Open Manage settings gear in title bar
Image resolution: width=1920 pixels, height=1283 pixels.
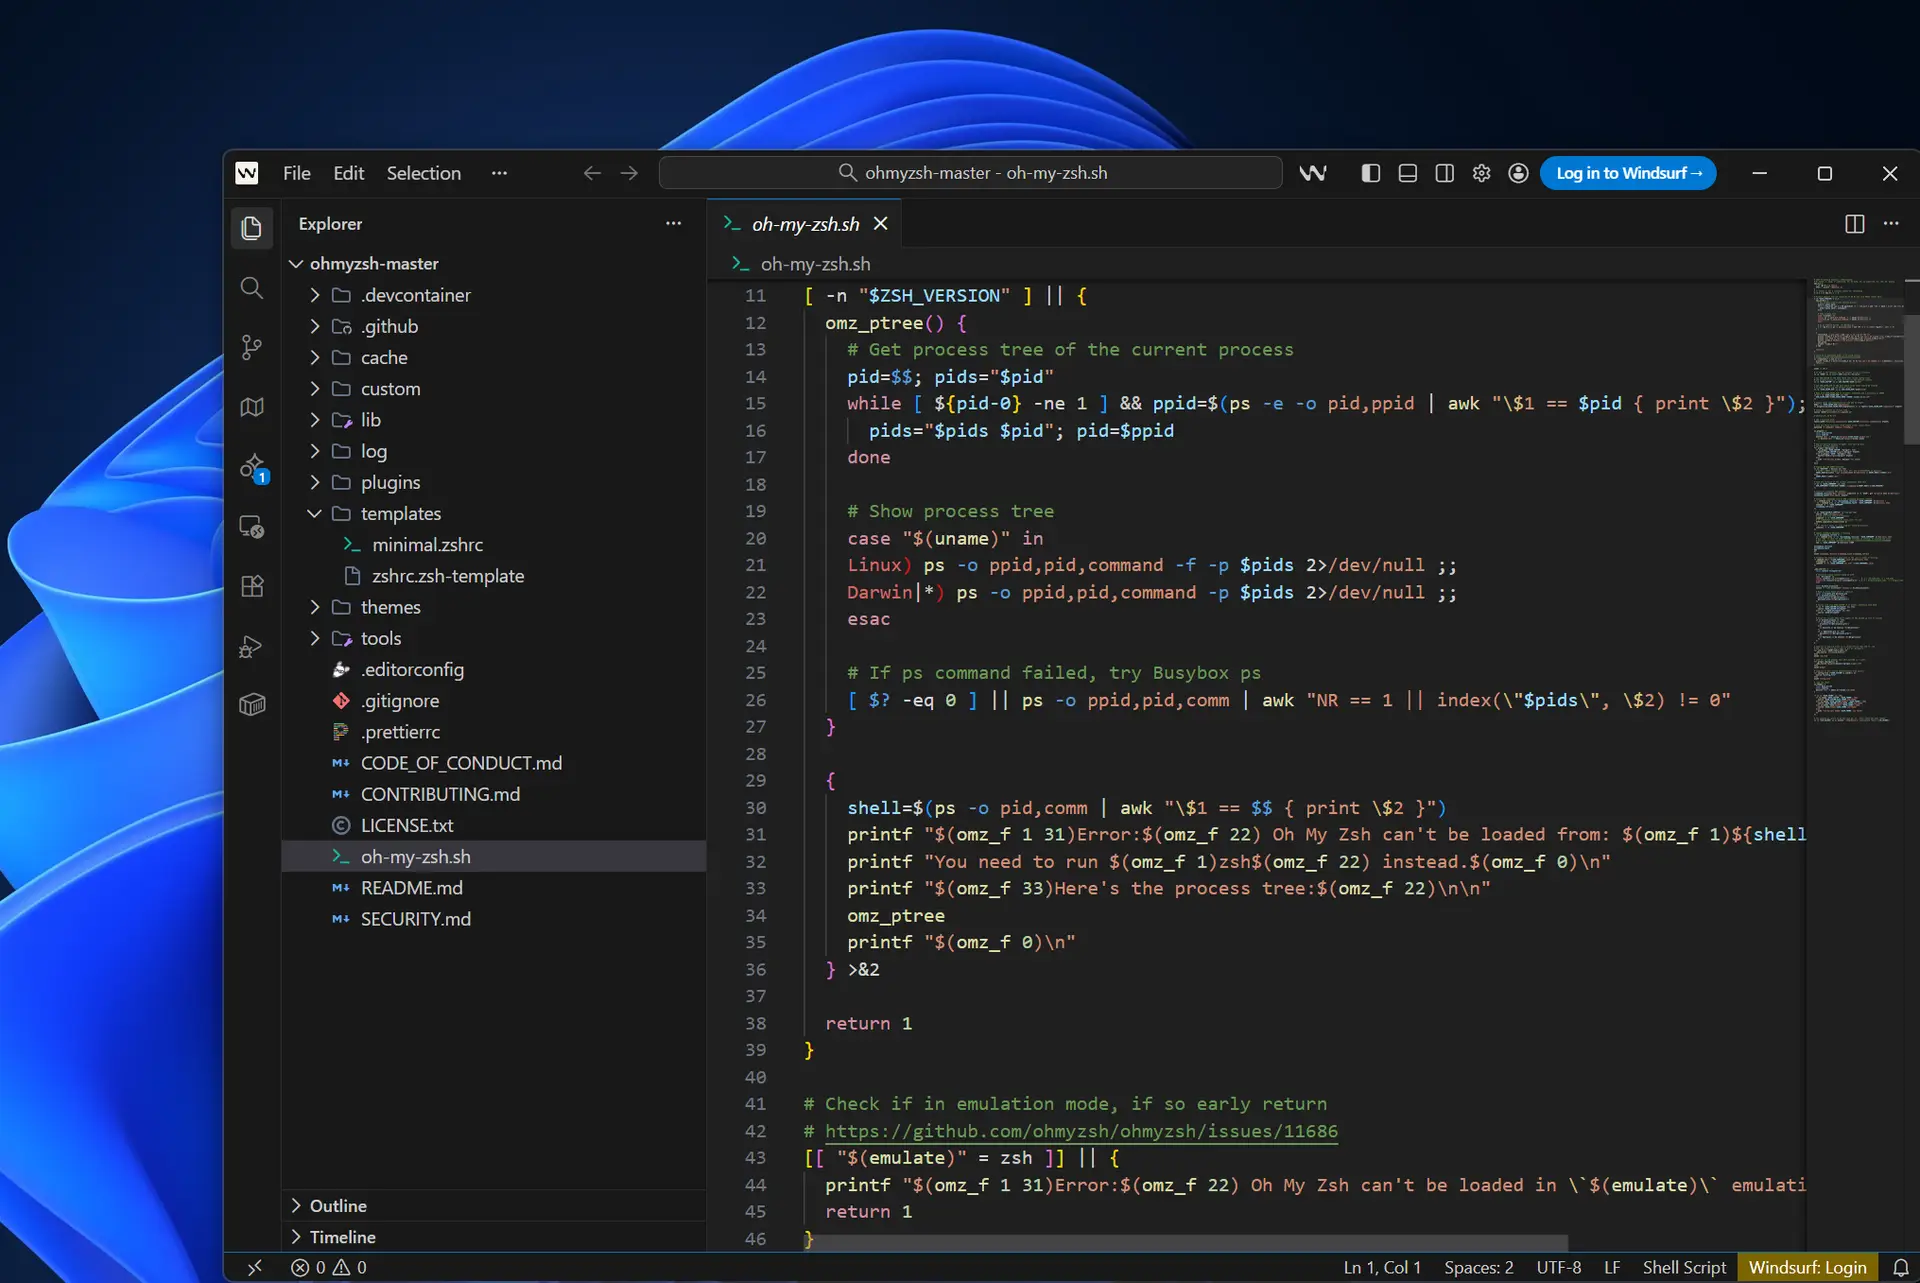click(x=1481, y=173)
